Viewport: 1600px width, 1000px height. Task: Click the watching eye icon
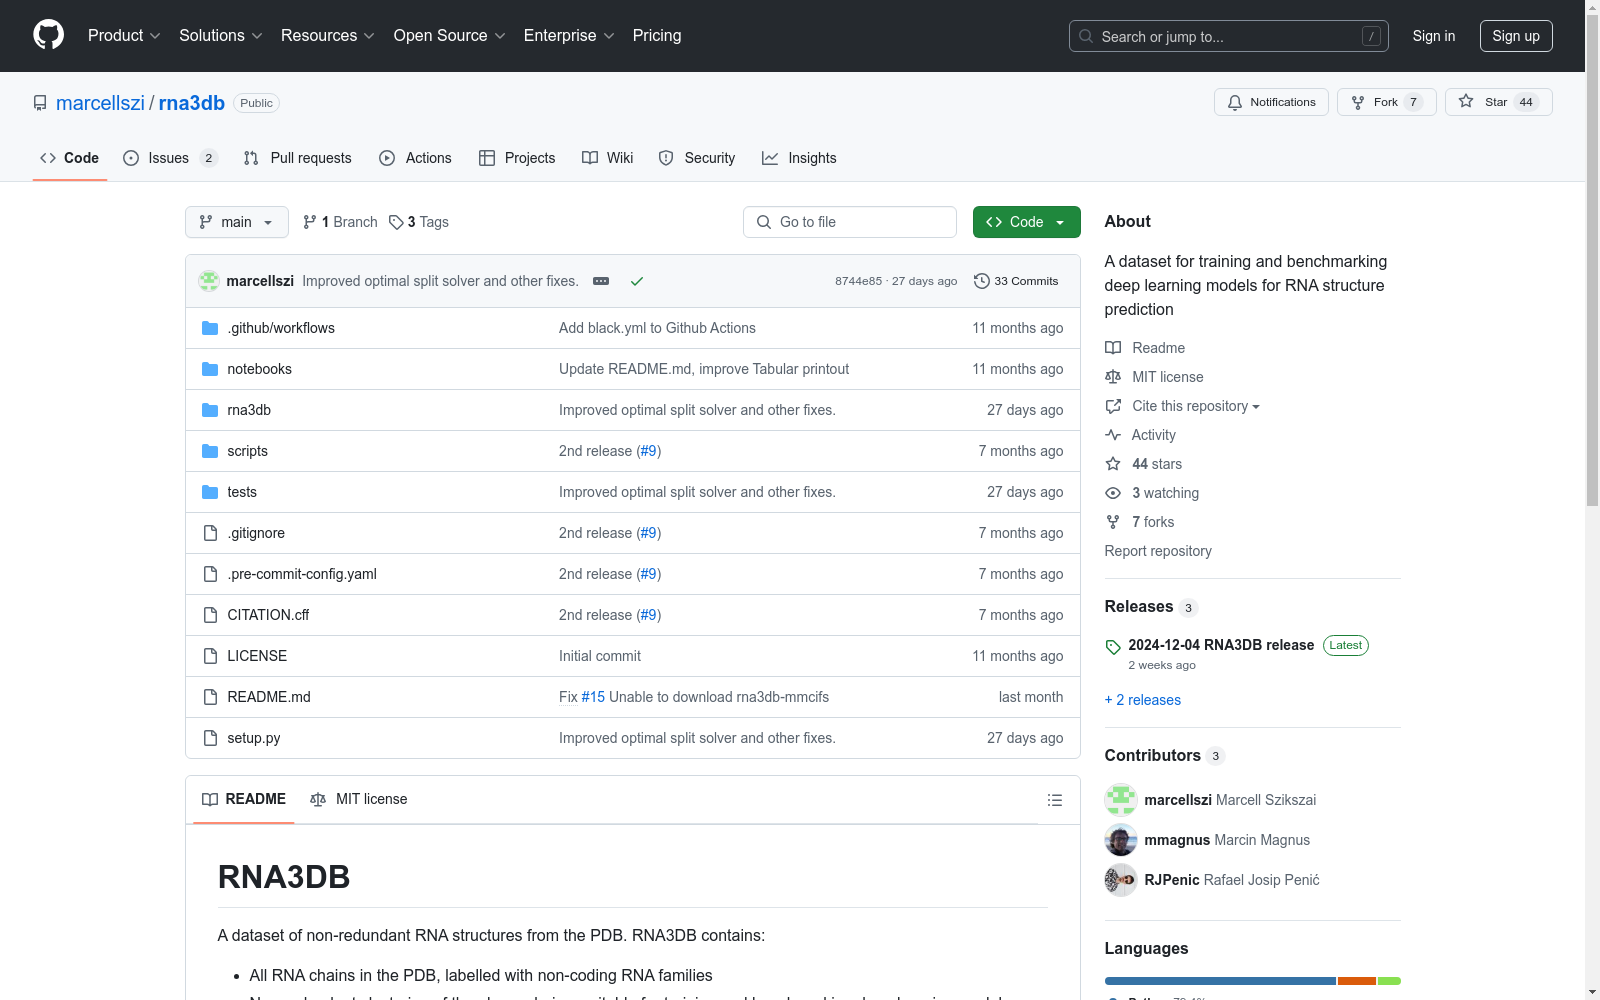[1113, 493]
